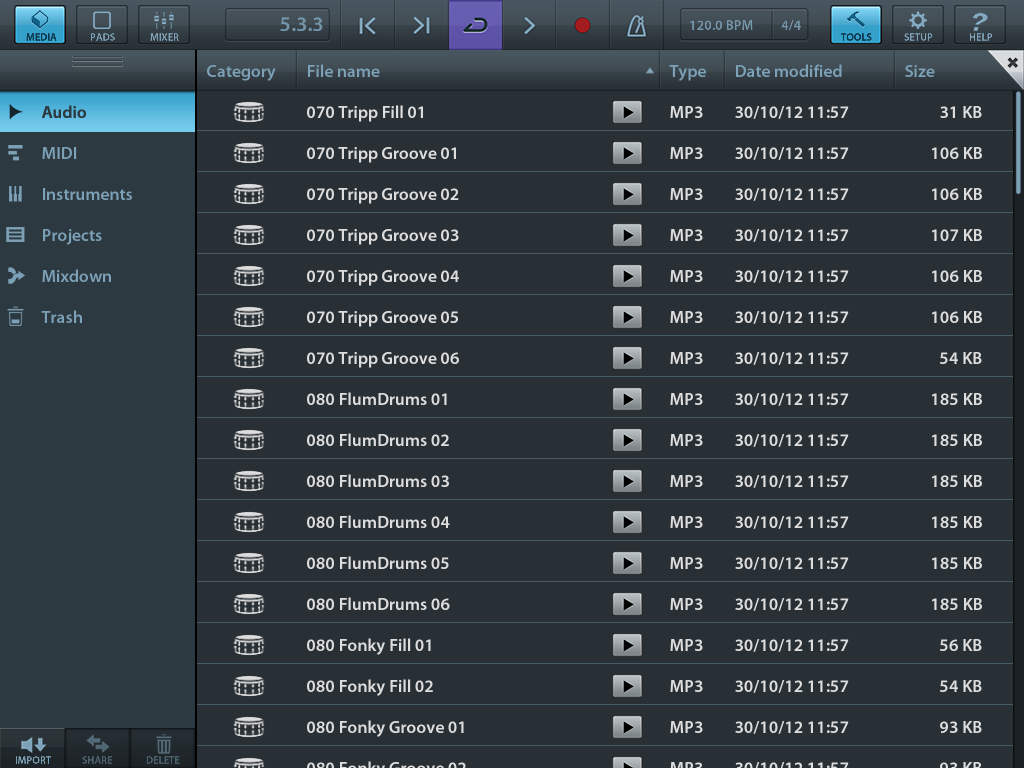
Task: Import a new audio file
Action: 32,748
